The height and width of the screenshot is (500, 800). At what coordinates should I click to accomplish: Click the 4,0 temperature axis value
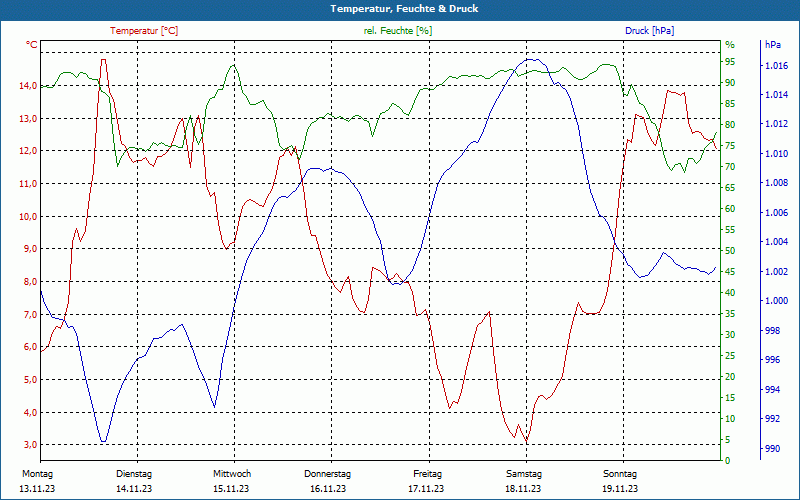tap(30, 412)
